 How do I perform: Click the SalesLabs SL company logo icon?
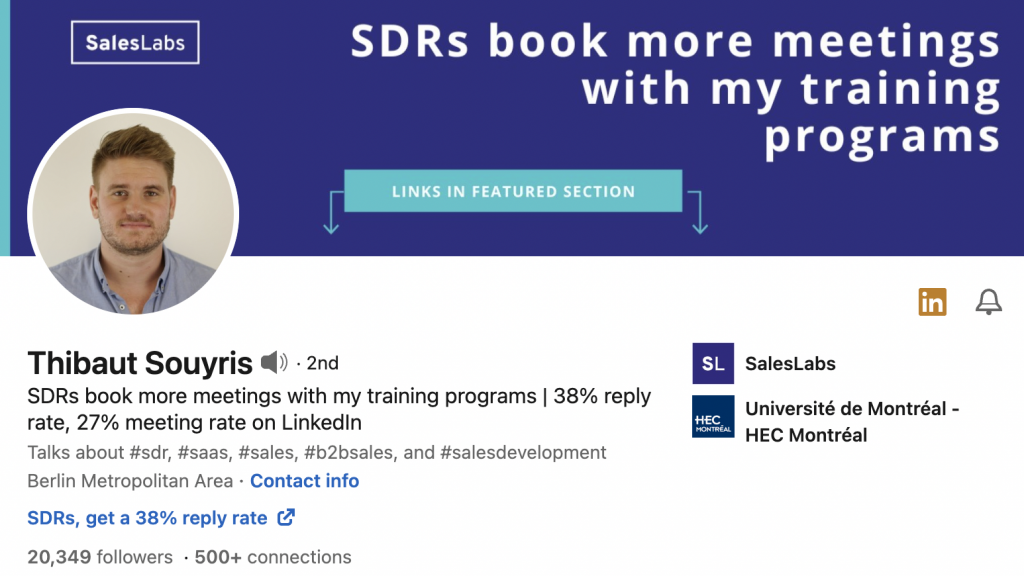tap(713, 364)
